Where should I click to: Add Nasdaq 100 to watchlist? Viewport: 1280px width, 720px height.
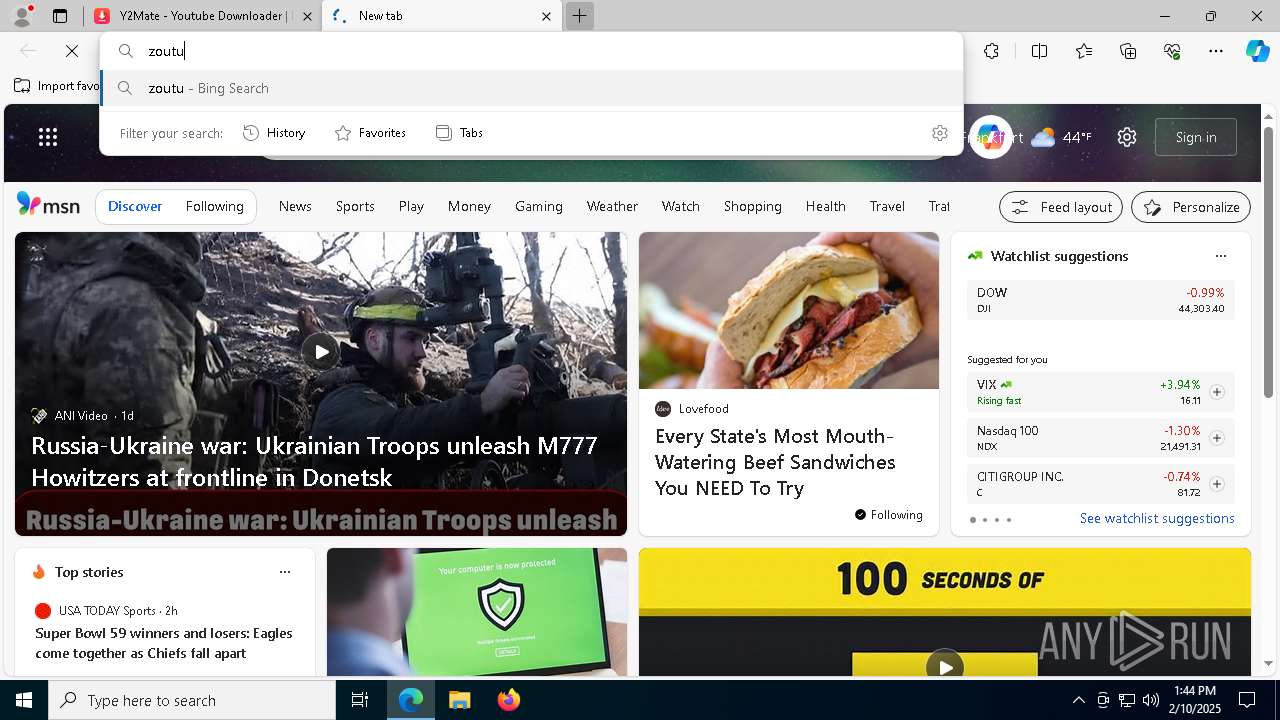(1216, 438)
